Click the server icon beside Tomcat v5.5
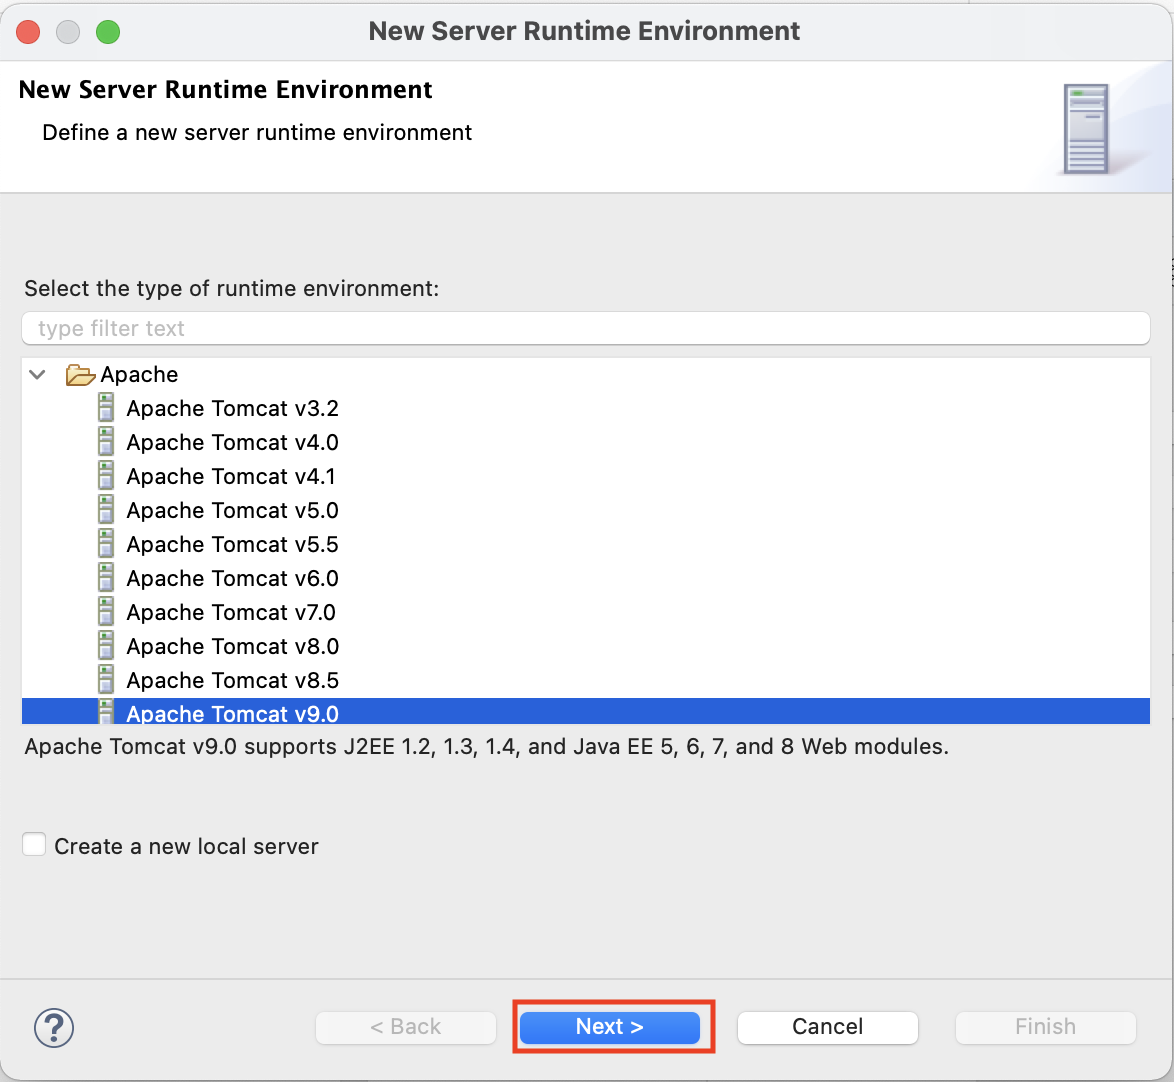The height and width of the screenshot is (1082, 1174). 106,544
